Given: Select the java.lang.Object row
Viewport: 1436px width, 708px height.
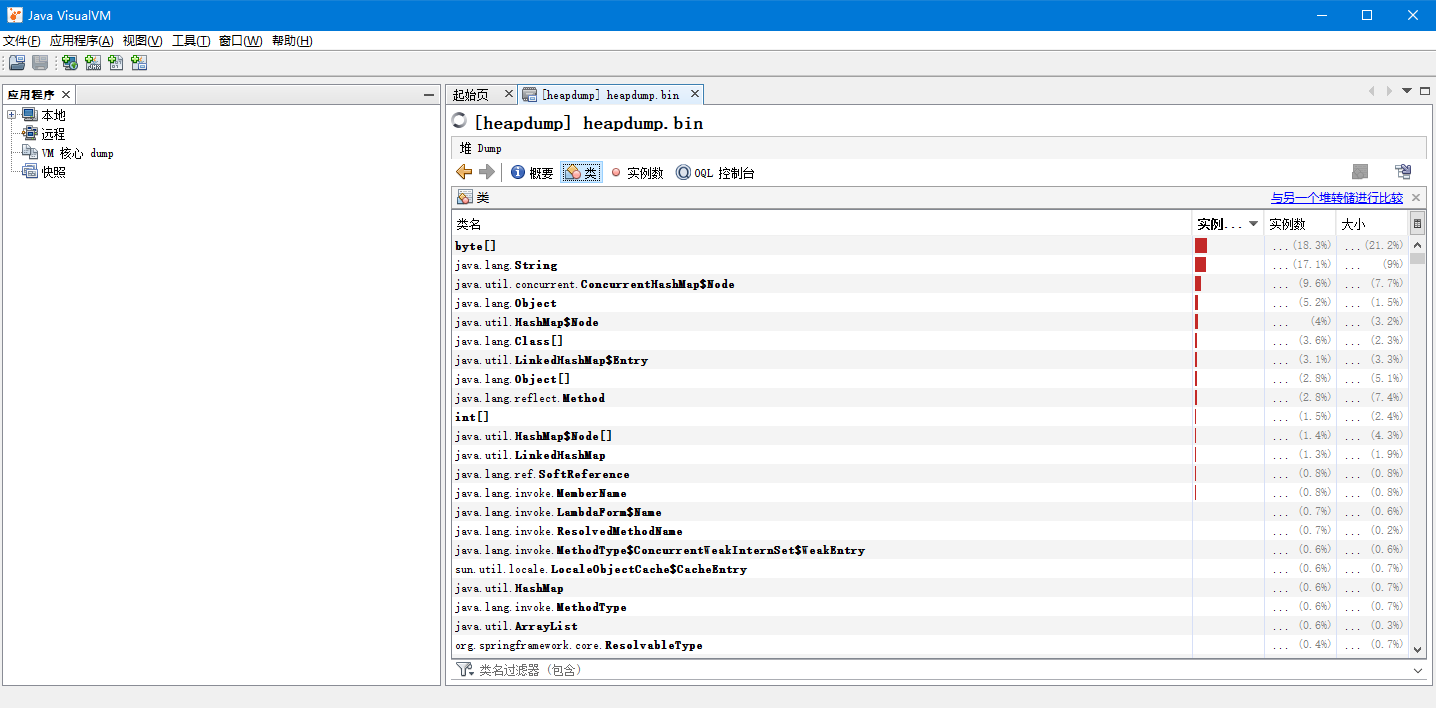Looking at the screenshot, I should 930,303.
